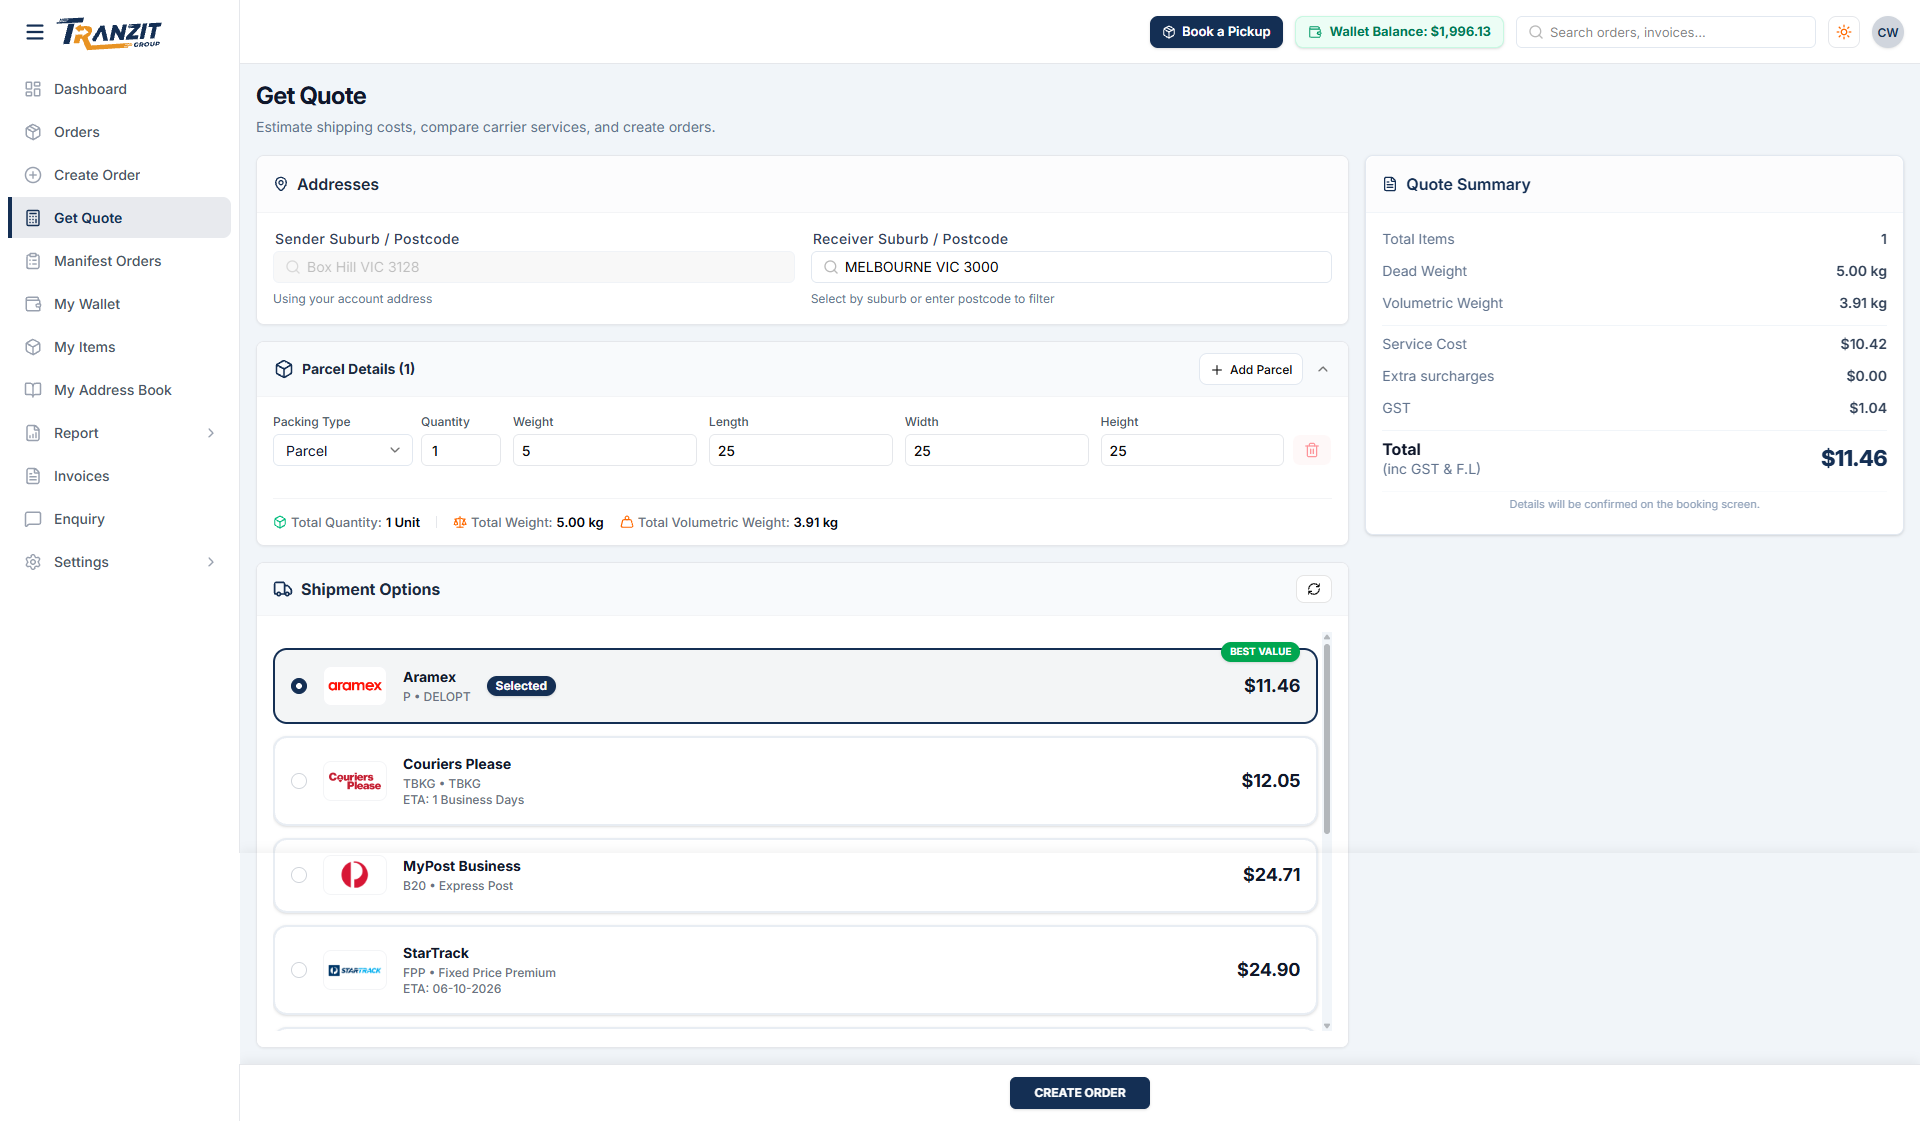Collapse the Parcel Details section
Image resolution: width=1920 pixels, height=1121 pixels.
(x=1323, y=369)
